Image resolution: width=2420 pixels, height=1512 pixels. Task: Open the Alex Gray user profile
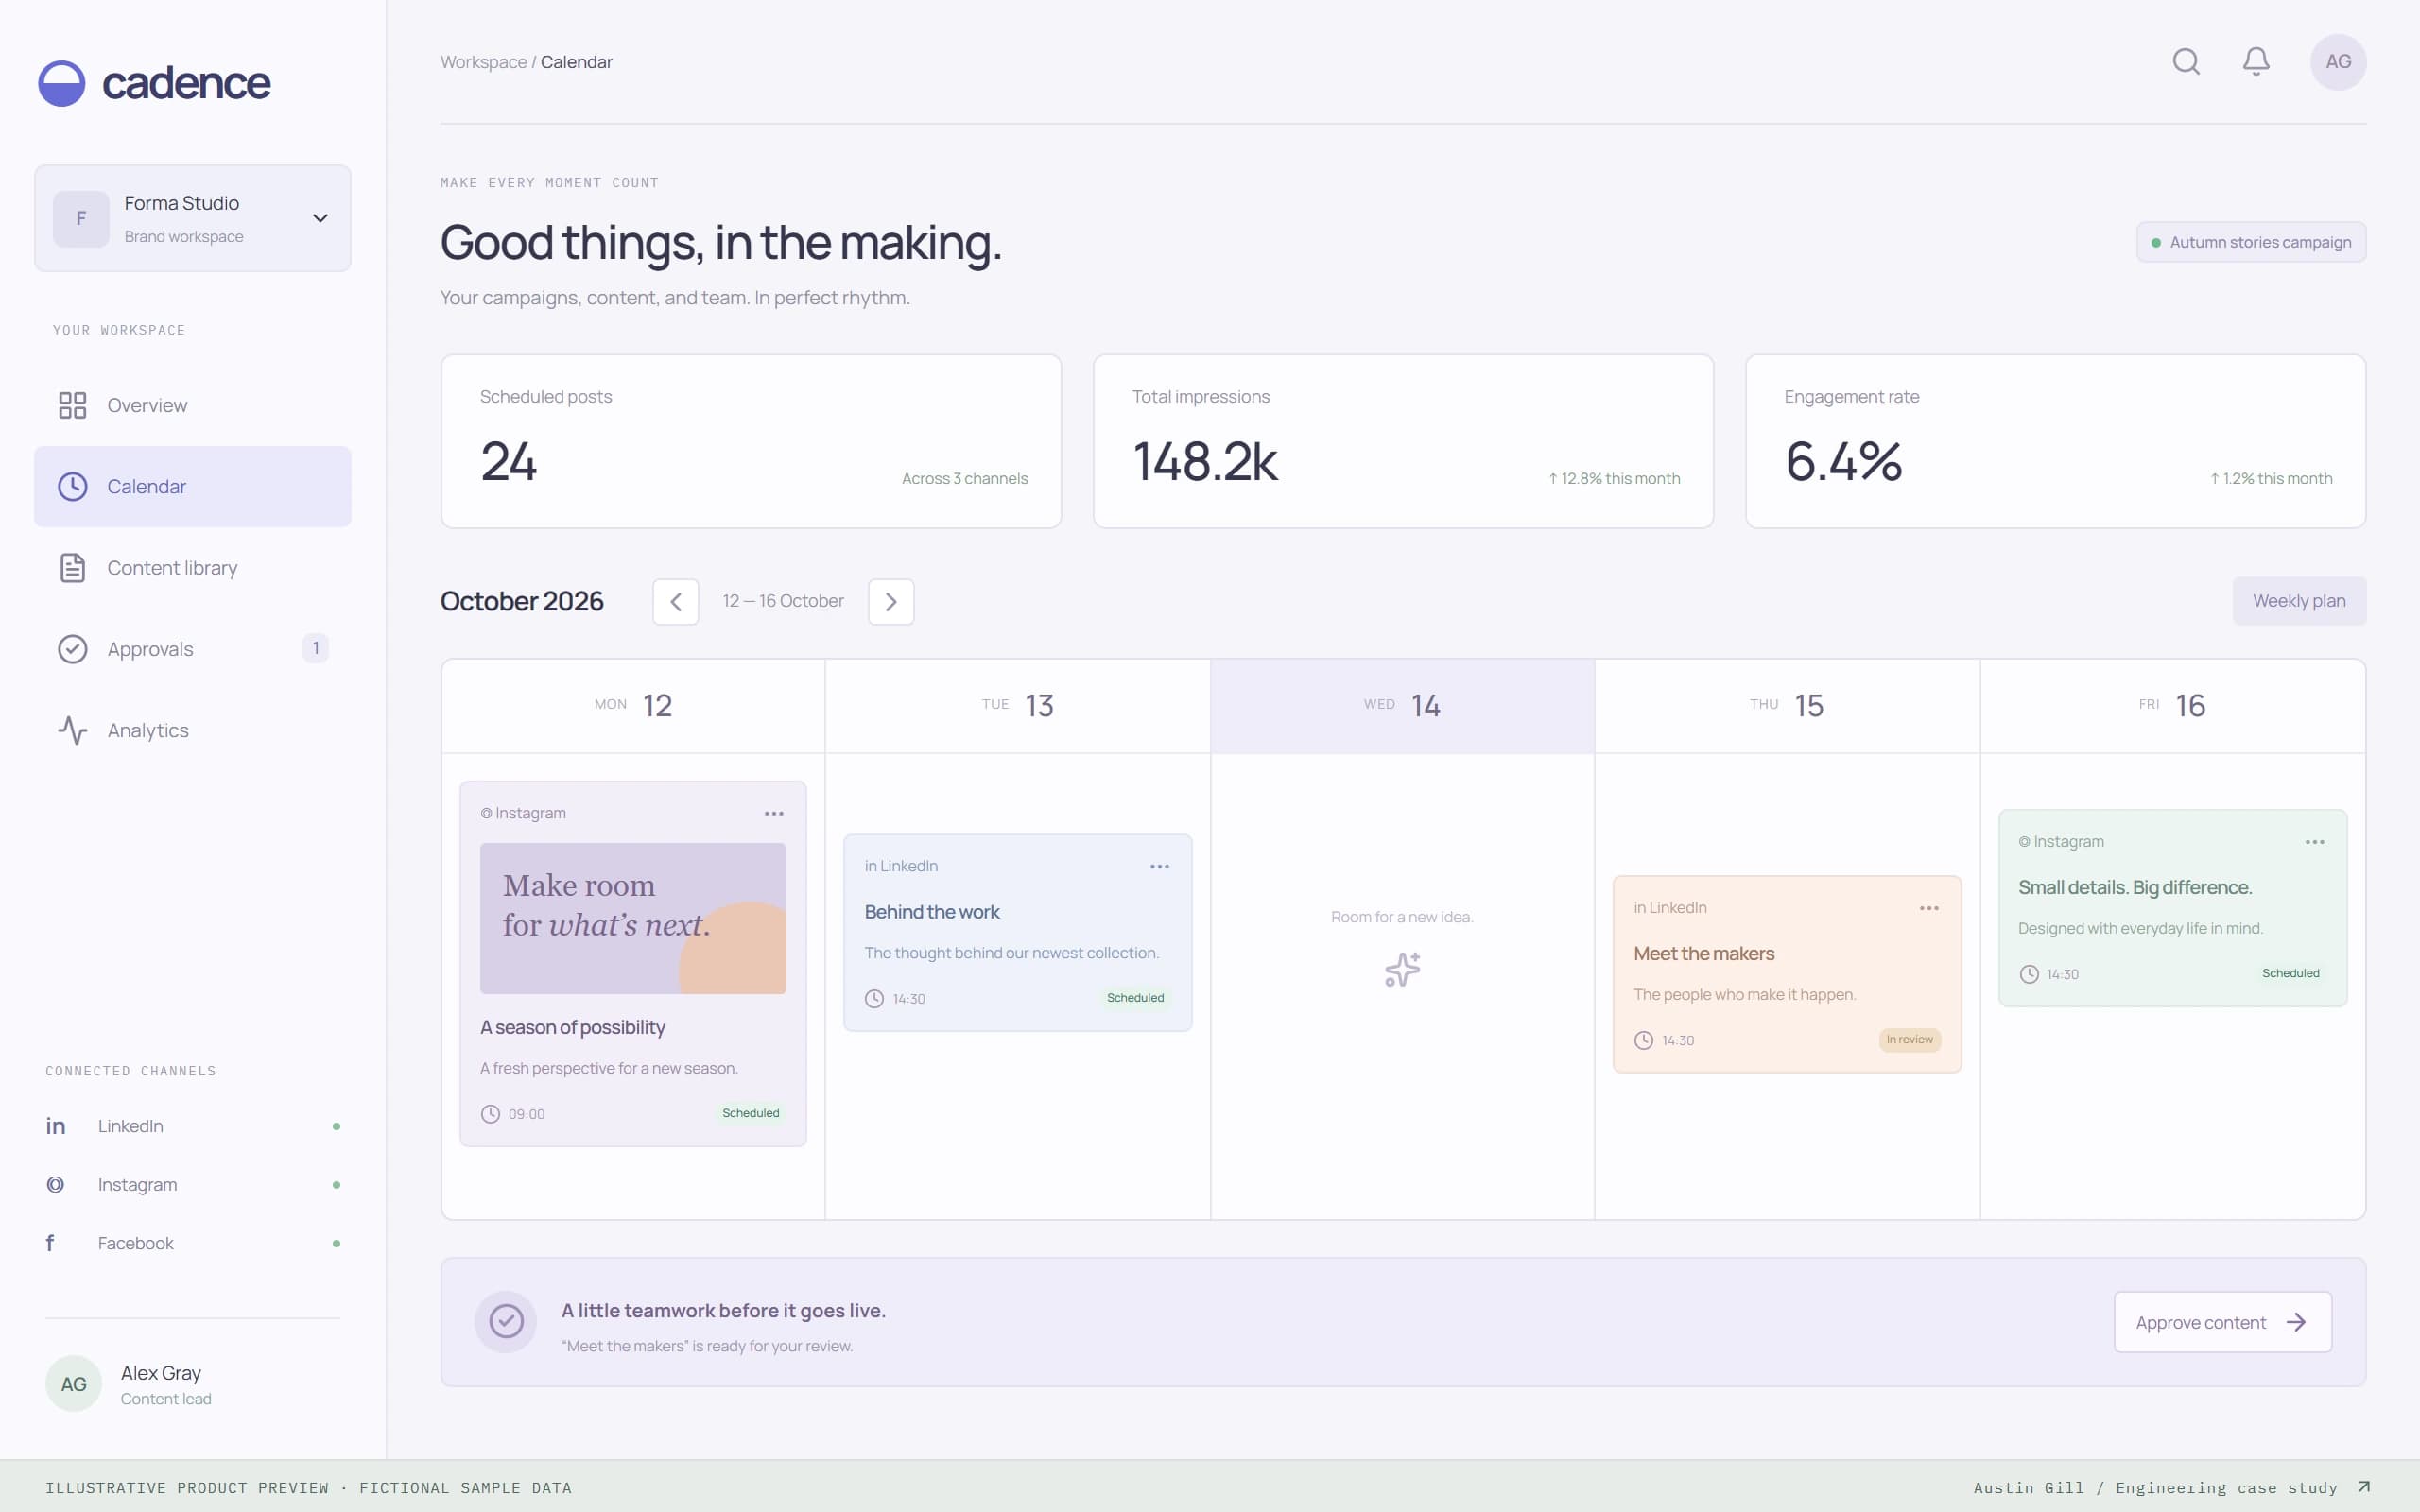coord(193,1384)
